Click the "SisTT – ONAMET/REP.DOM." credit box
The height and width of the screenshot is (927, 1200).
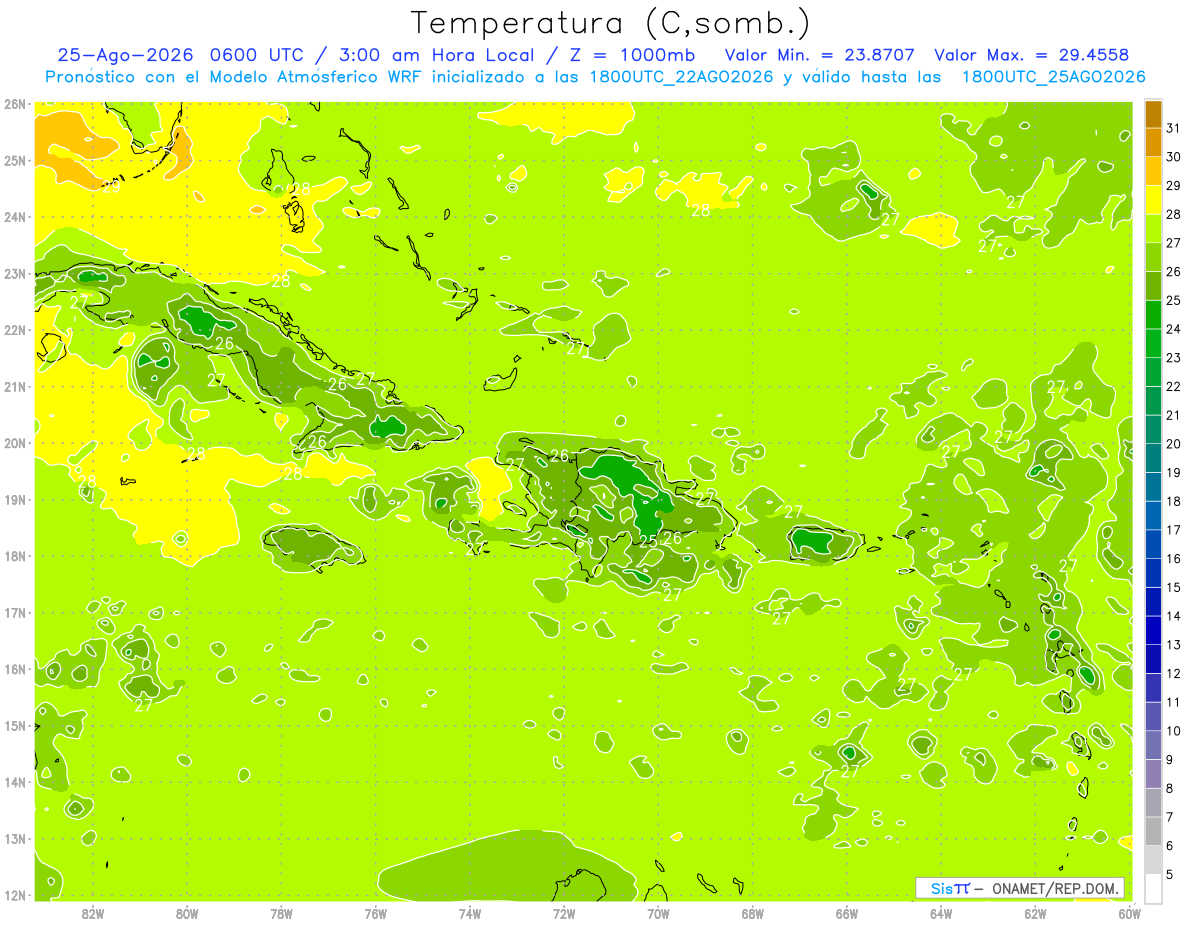tap(1020, 888)
